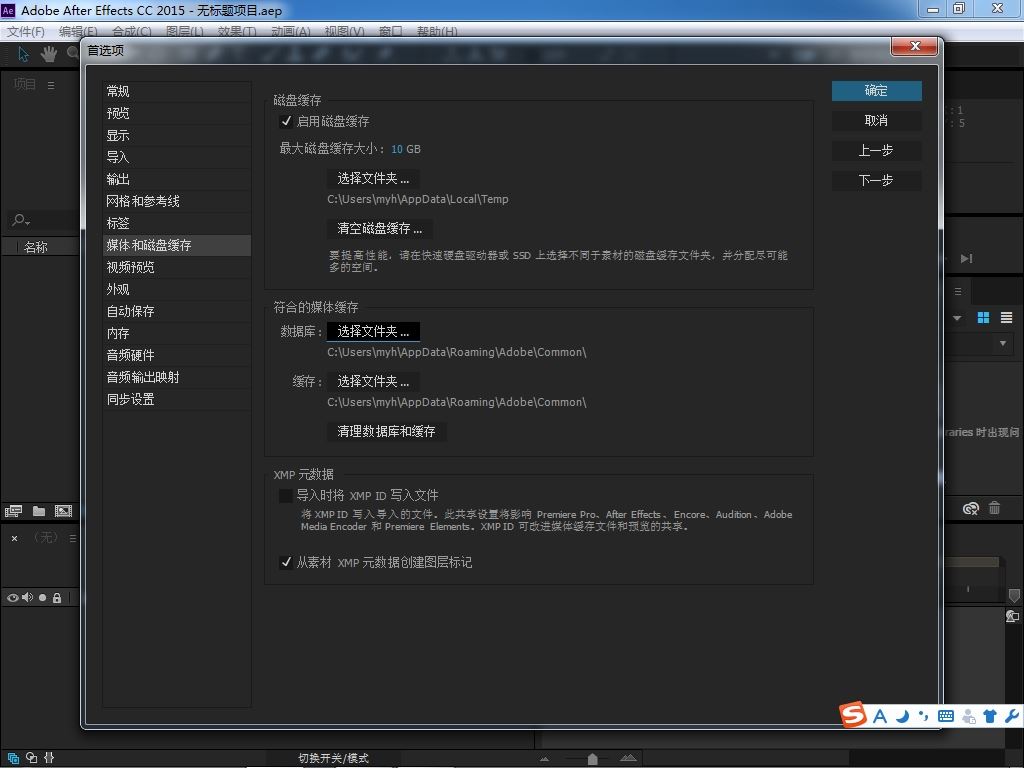Screen dimensions: 1024x768
Task: Select 预览 preferences category
Action: pos(176,113)
